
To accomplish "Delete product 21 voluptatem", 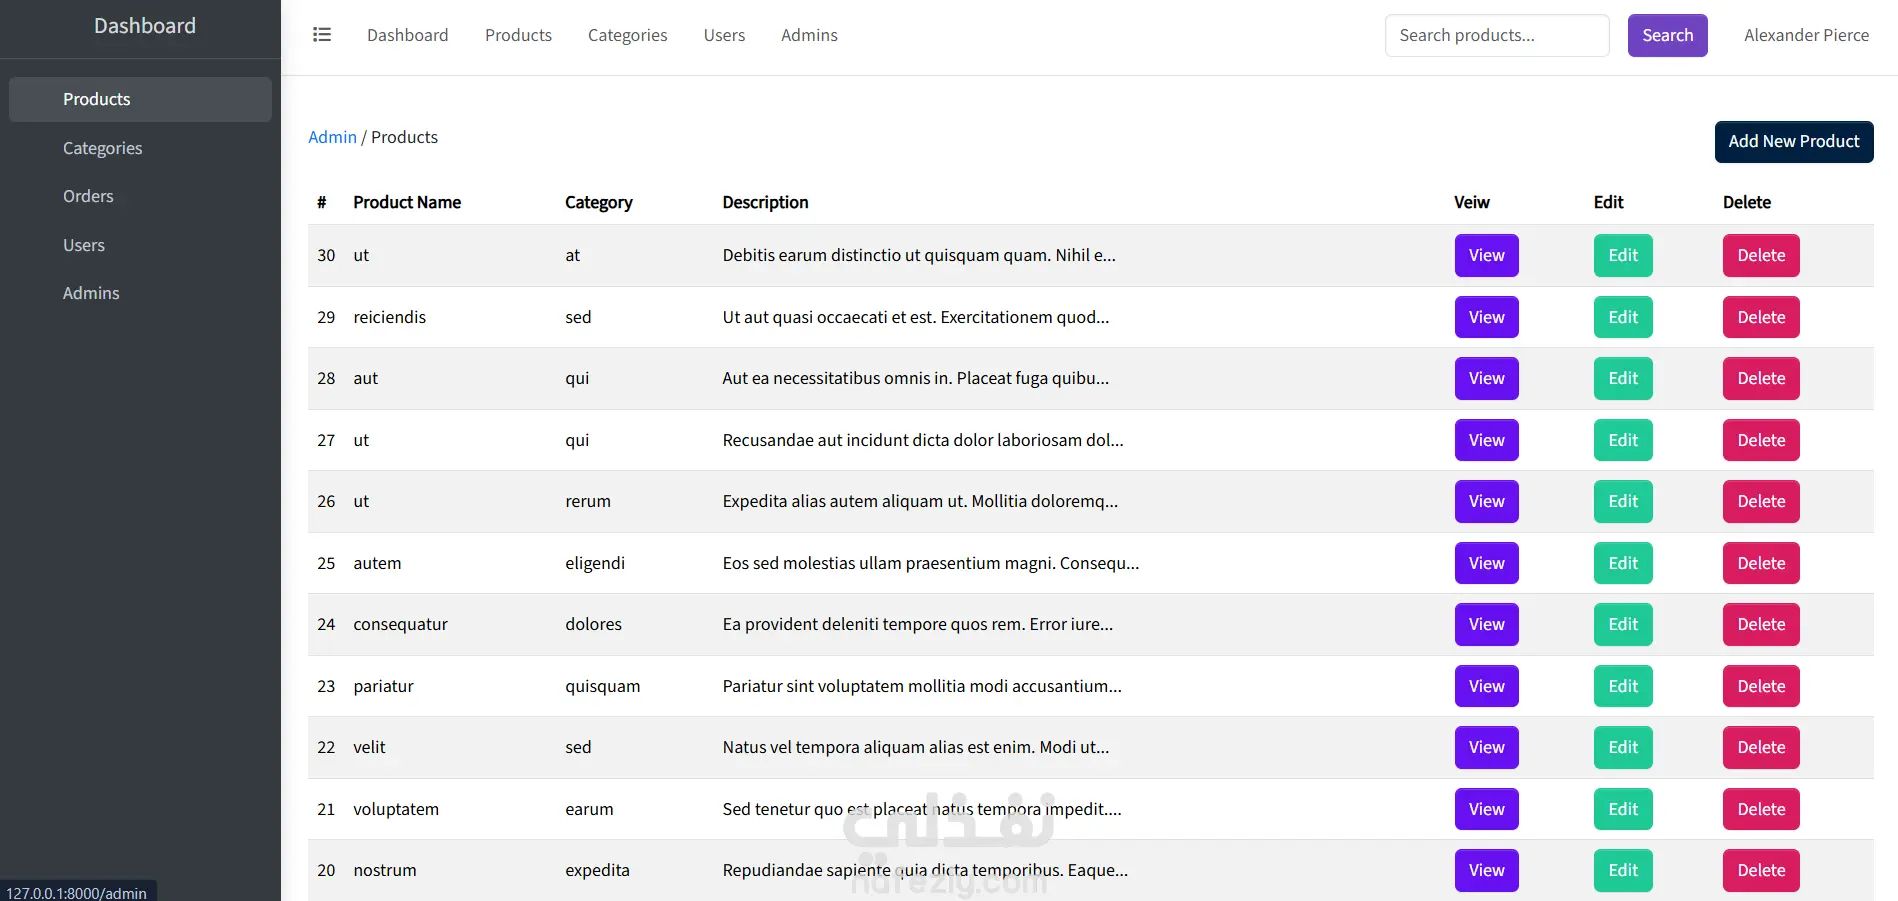I will [1761, 809].
